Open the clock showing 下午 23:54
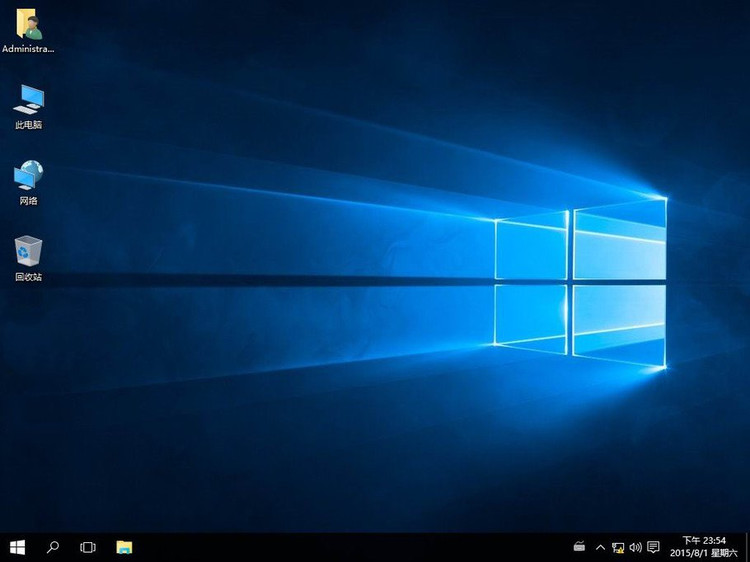 point(704,547)
